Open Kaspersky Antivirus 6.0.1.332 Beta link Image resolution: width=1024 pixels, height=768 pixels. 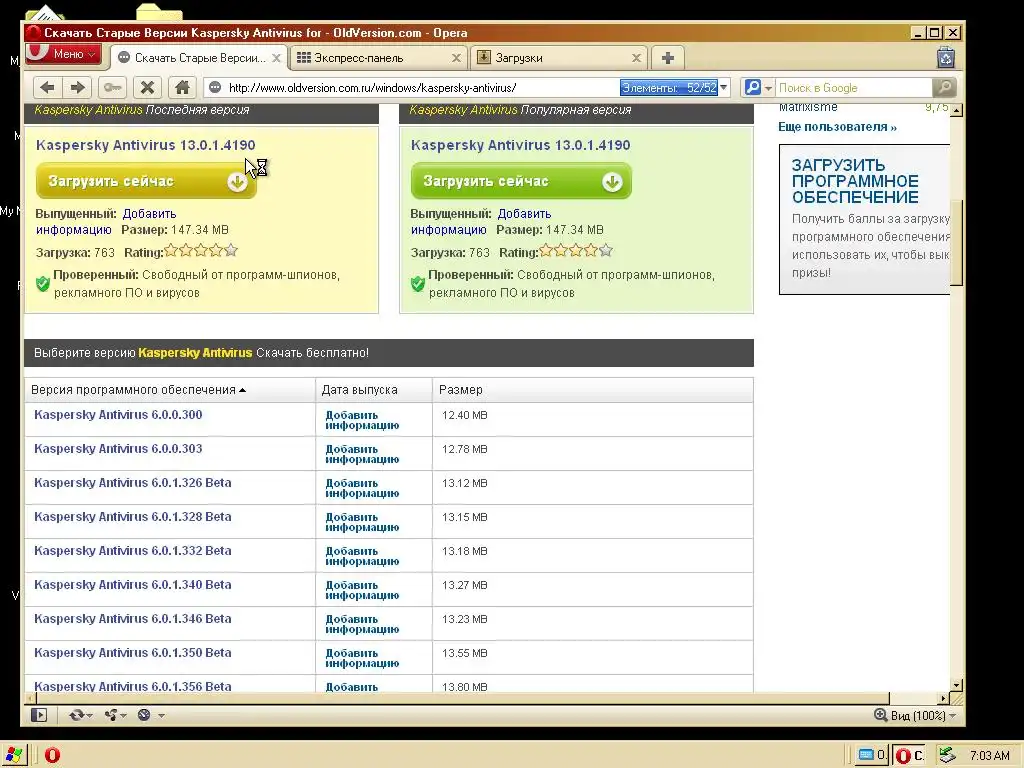[x=133, y=551]
